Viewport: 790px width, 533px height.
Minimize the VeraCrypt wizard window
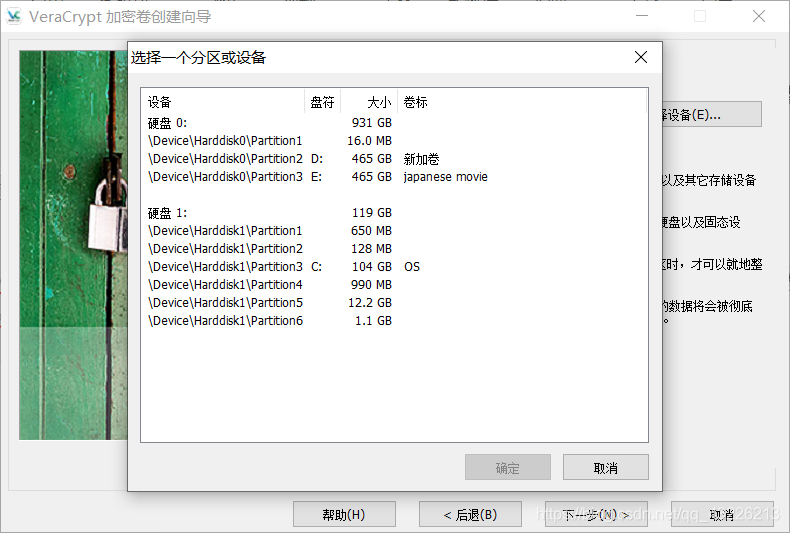pos(642,16)
